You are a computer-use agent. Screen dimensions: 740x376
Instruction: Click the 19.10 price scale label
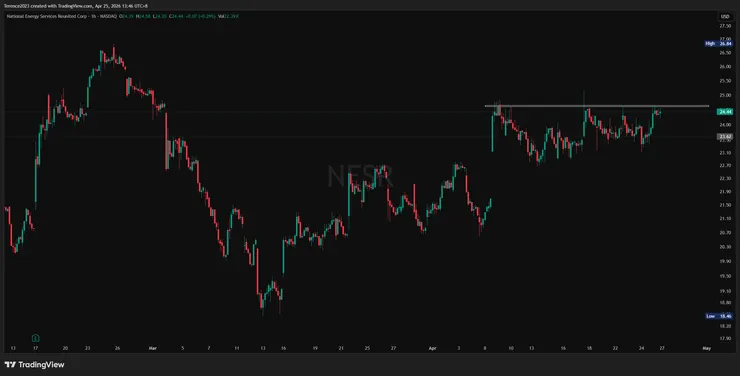[725, 291]
